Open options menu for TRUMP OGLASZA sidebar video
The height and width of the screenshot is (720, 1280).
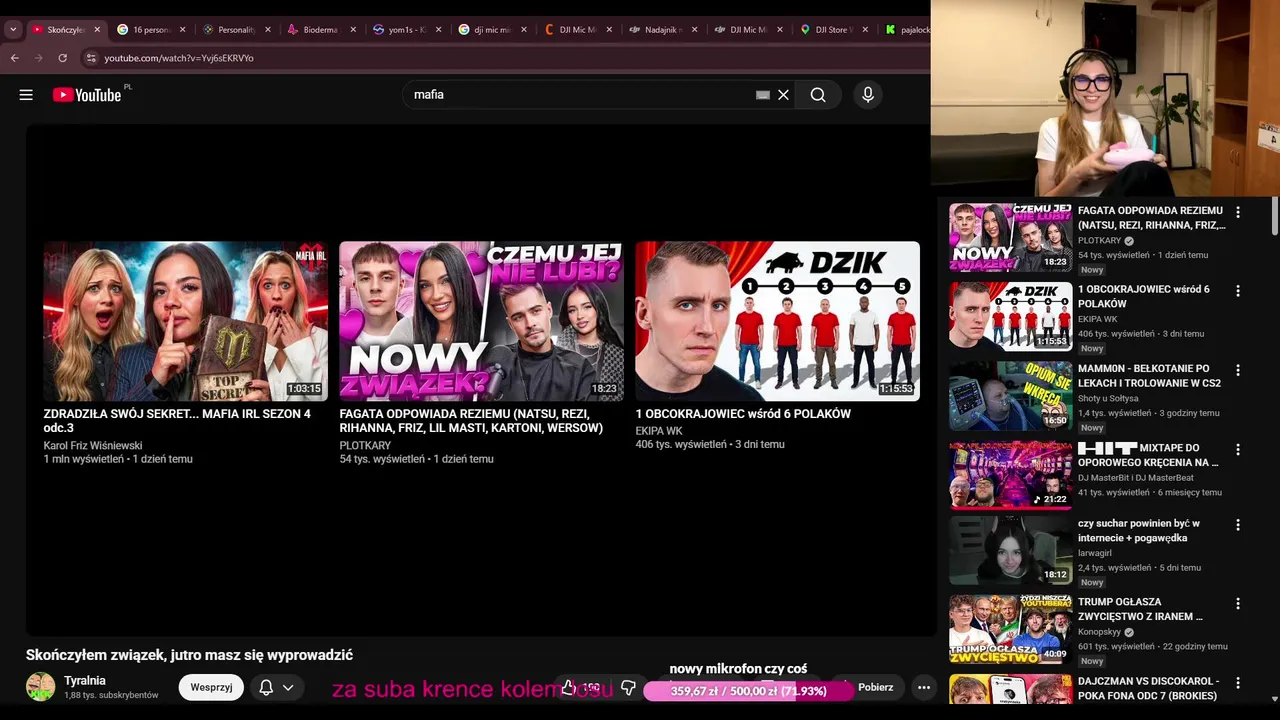[x=1238, y=604]
